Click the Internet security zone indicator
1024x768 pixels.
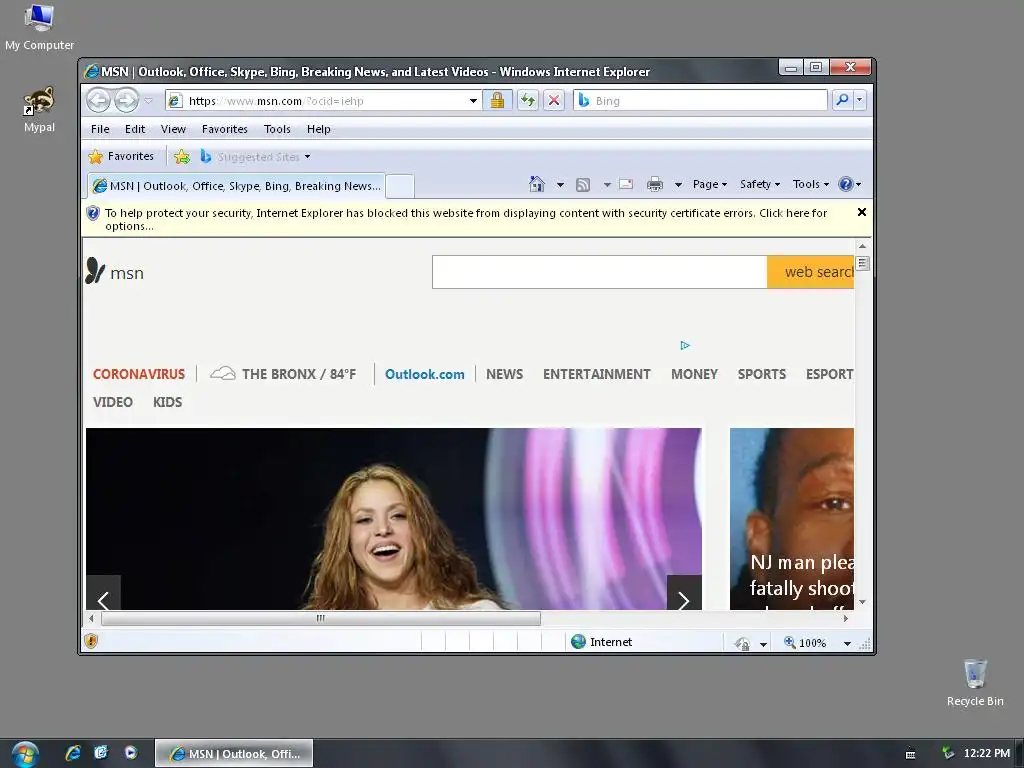[601, 642]
